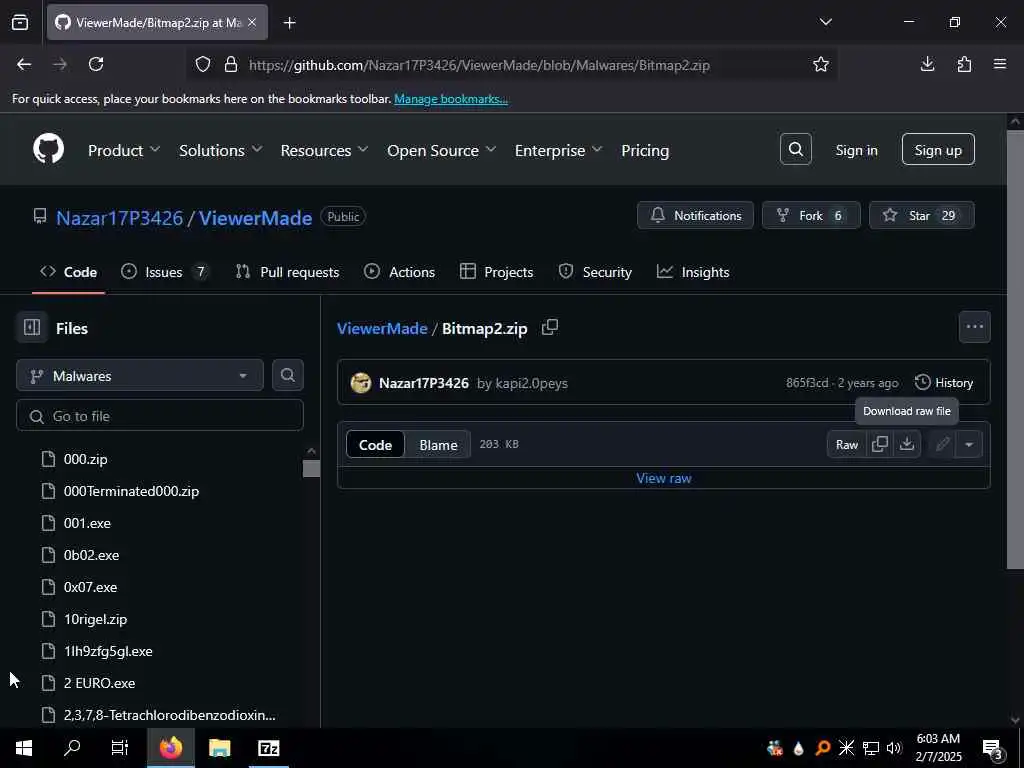Click the Sign up button
The image size is (1024, 768).
tap(938, 150)
